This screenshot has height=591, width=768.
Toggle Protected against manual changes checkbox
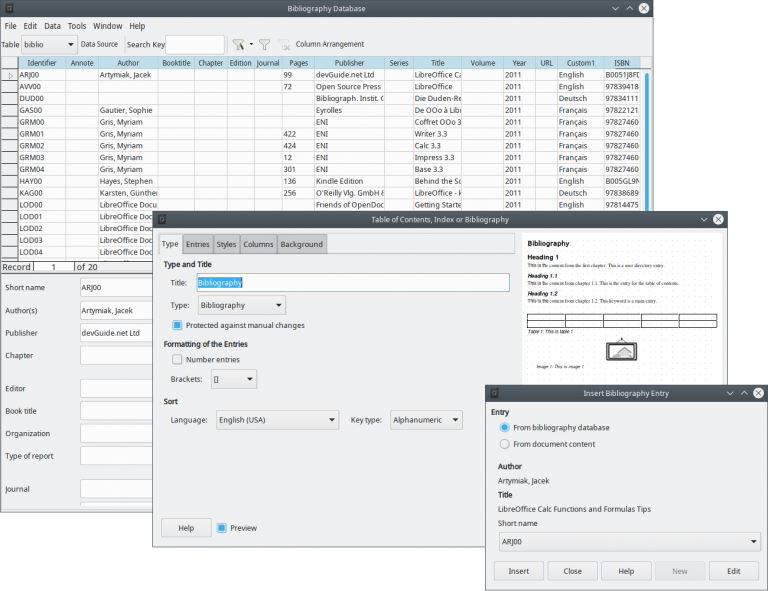click(177, 325)
